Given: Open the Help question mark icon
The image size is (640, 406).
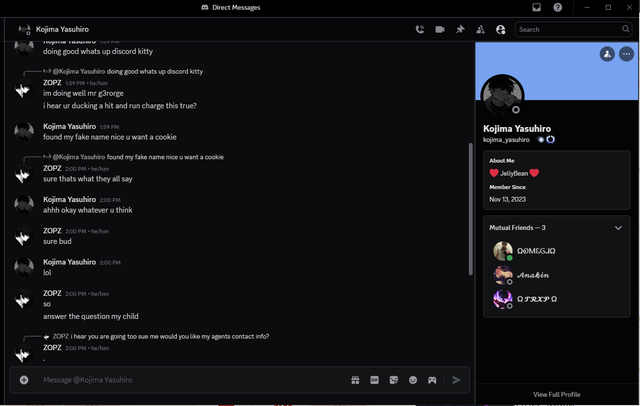Looking at the screenshot, I should tap(558, 7).
